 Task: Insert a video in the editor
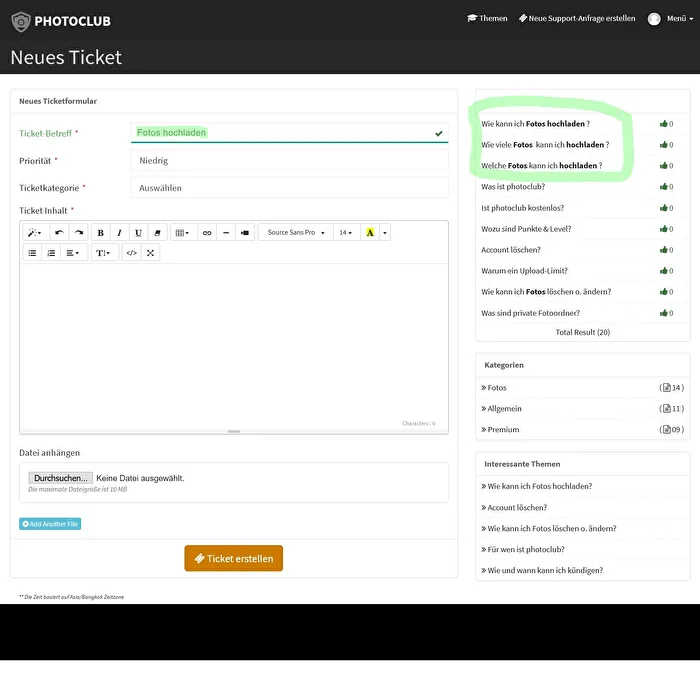click(x=245, y=233)
